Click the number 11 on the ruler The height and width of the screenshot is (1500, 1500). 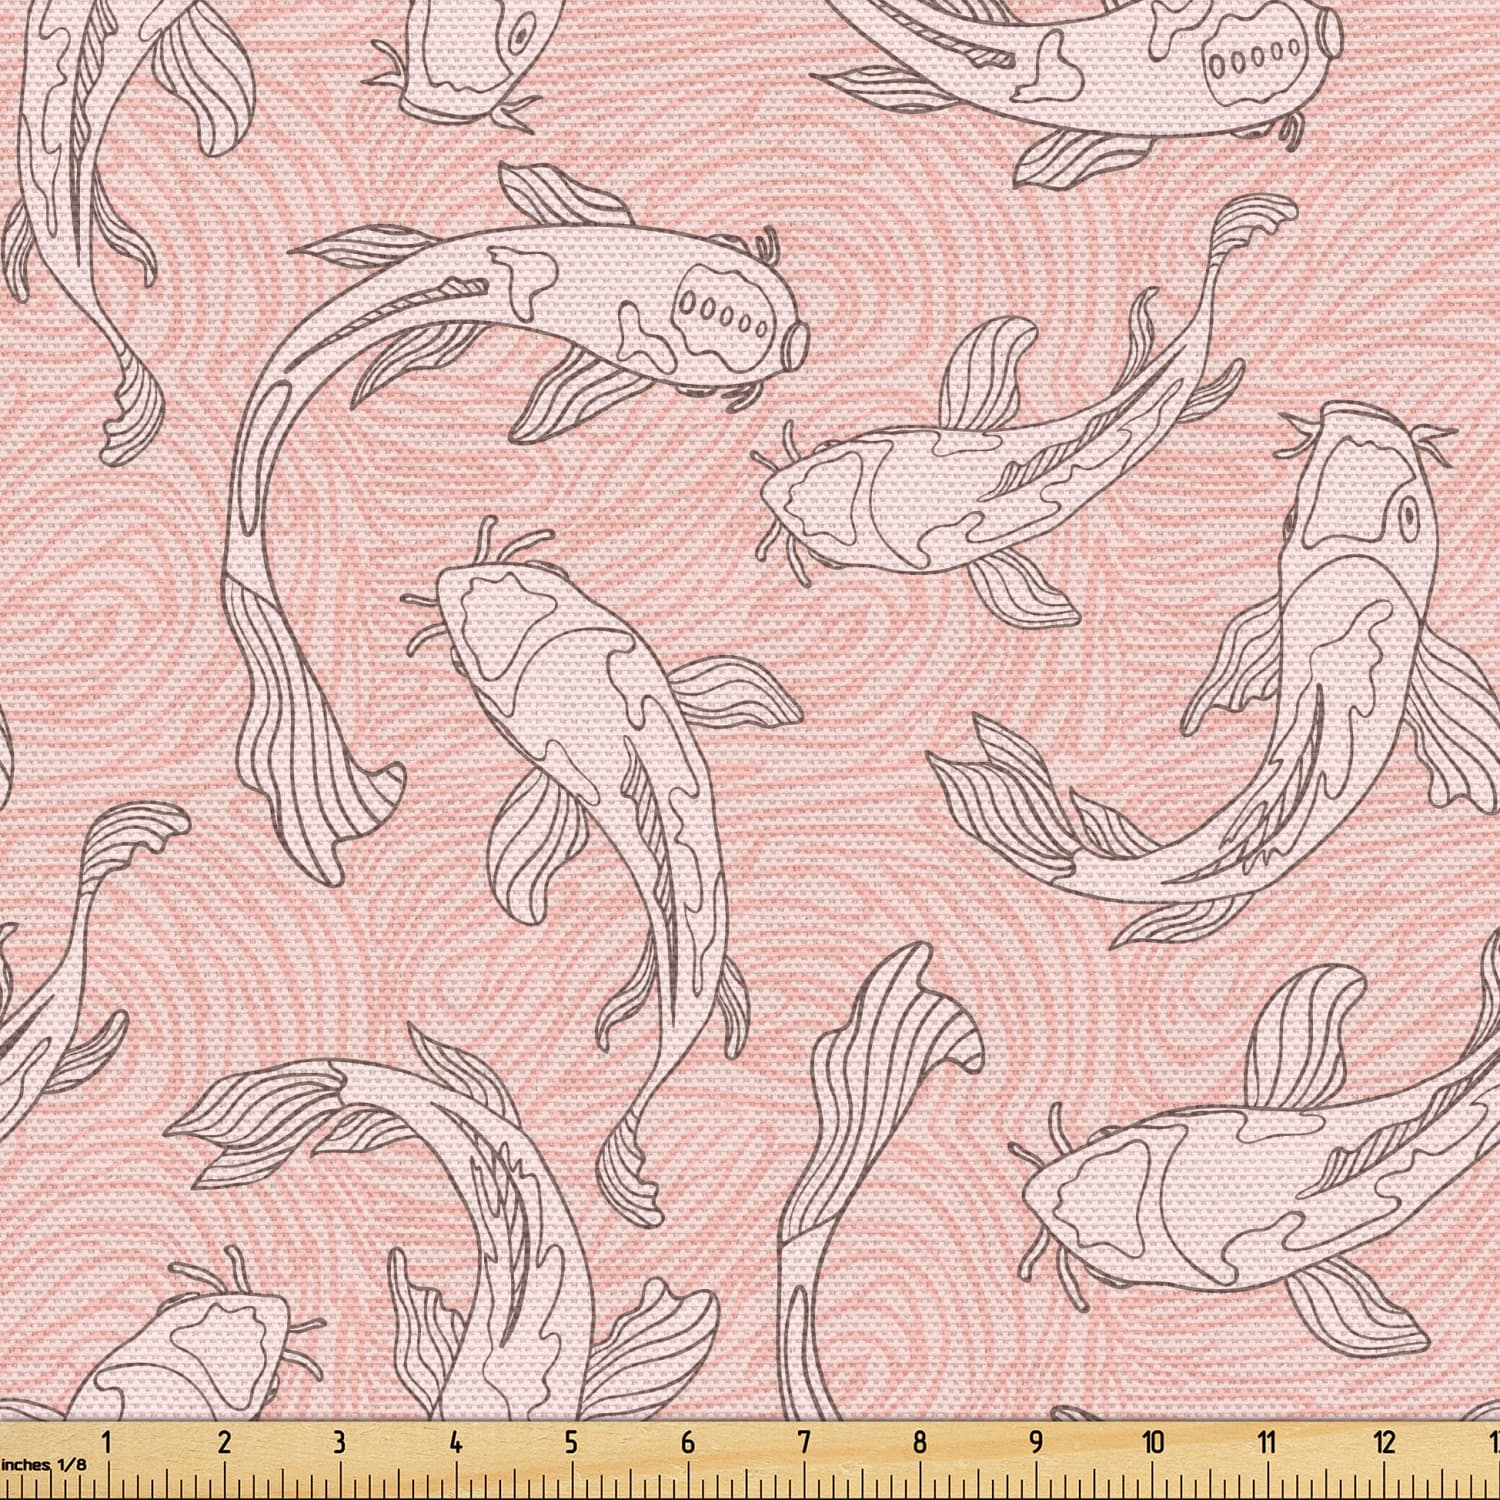click(1268, 1443)
